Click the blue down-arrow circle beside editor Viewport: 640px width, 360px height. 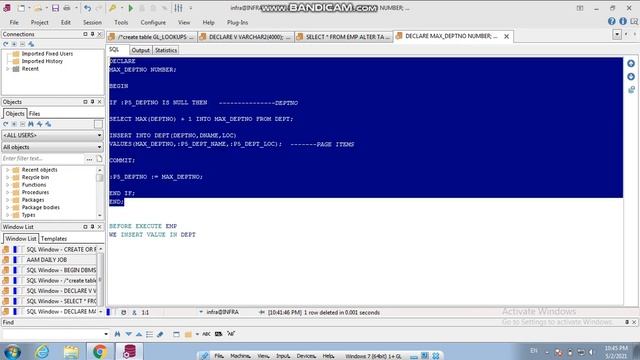(x=631, y=77)
